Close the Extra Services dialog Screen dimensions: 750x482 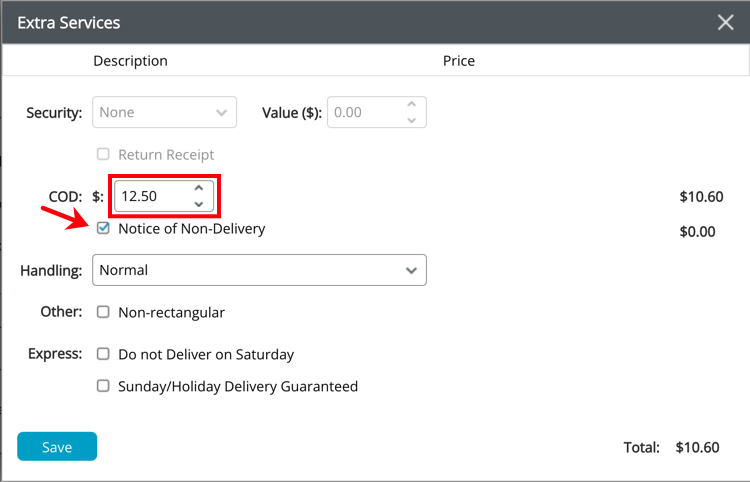click(x=725, y=22)
